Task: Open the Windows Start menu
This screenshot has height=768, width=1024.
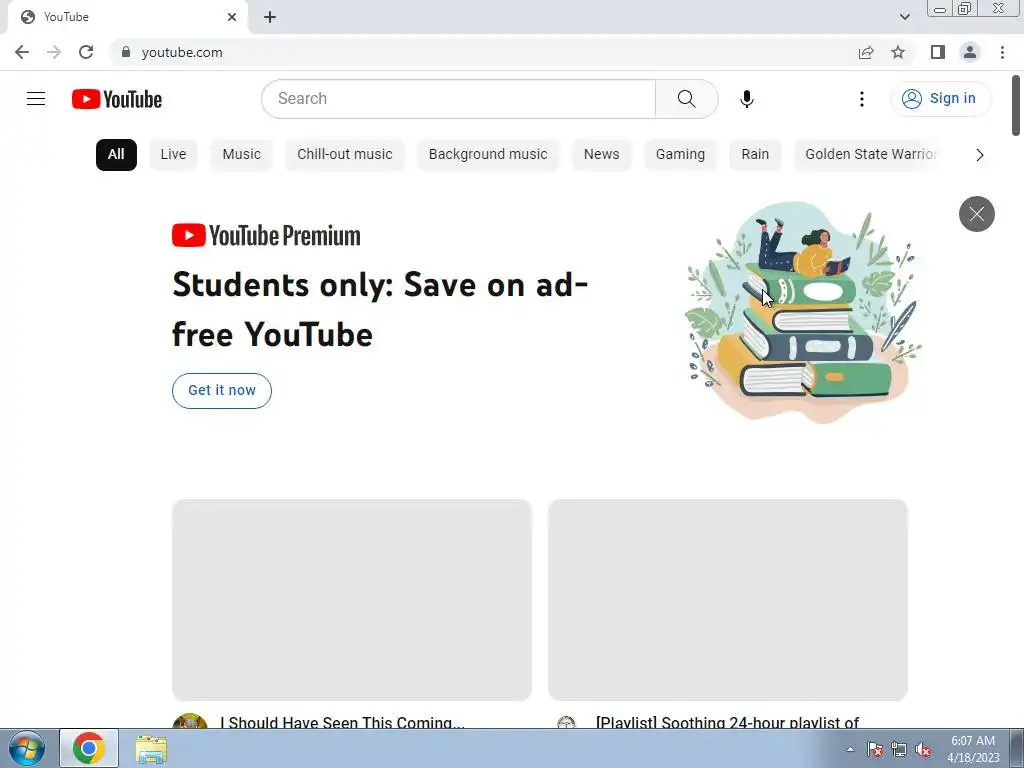Action: pyautogui.click(x=27, y=748)
